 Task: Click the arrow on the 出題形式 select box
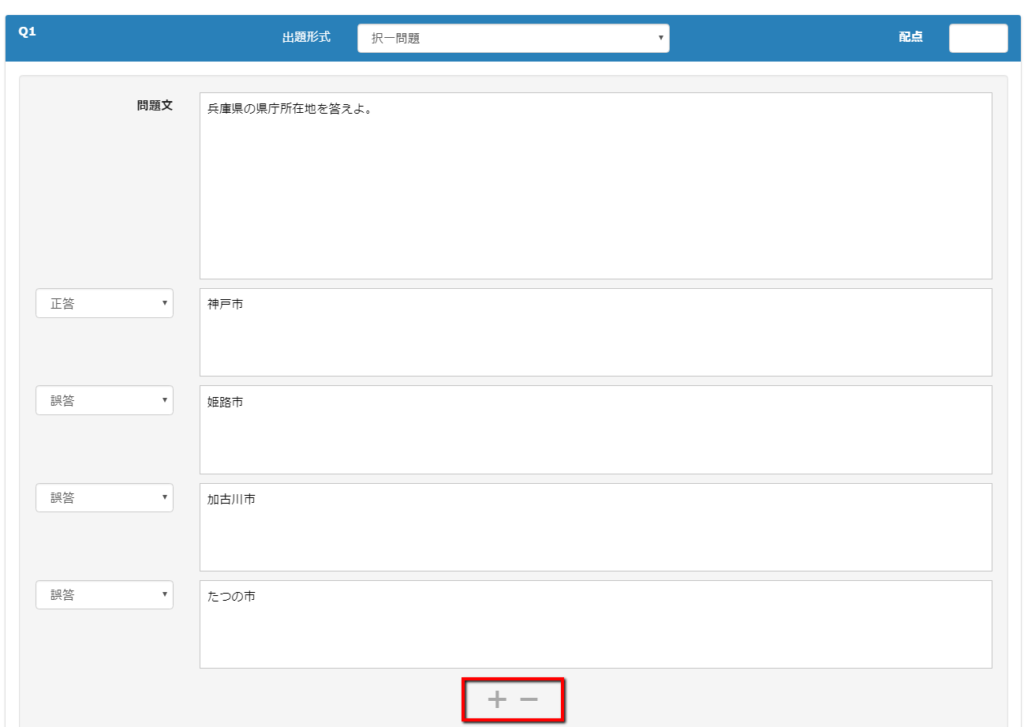click(660, 38)
